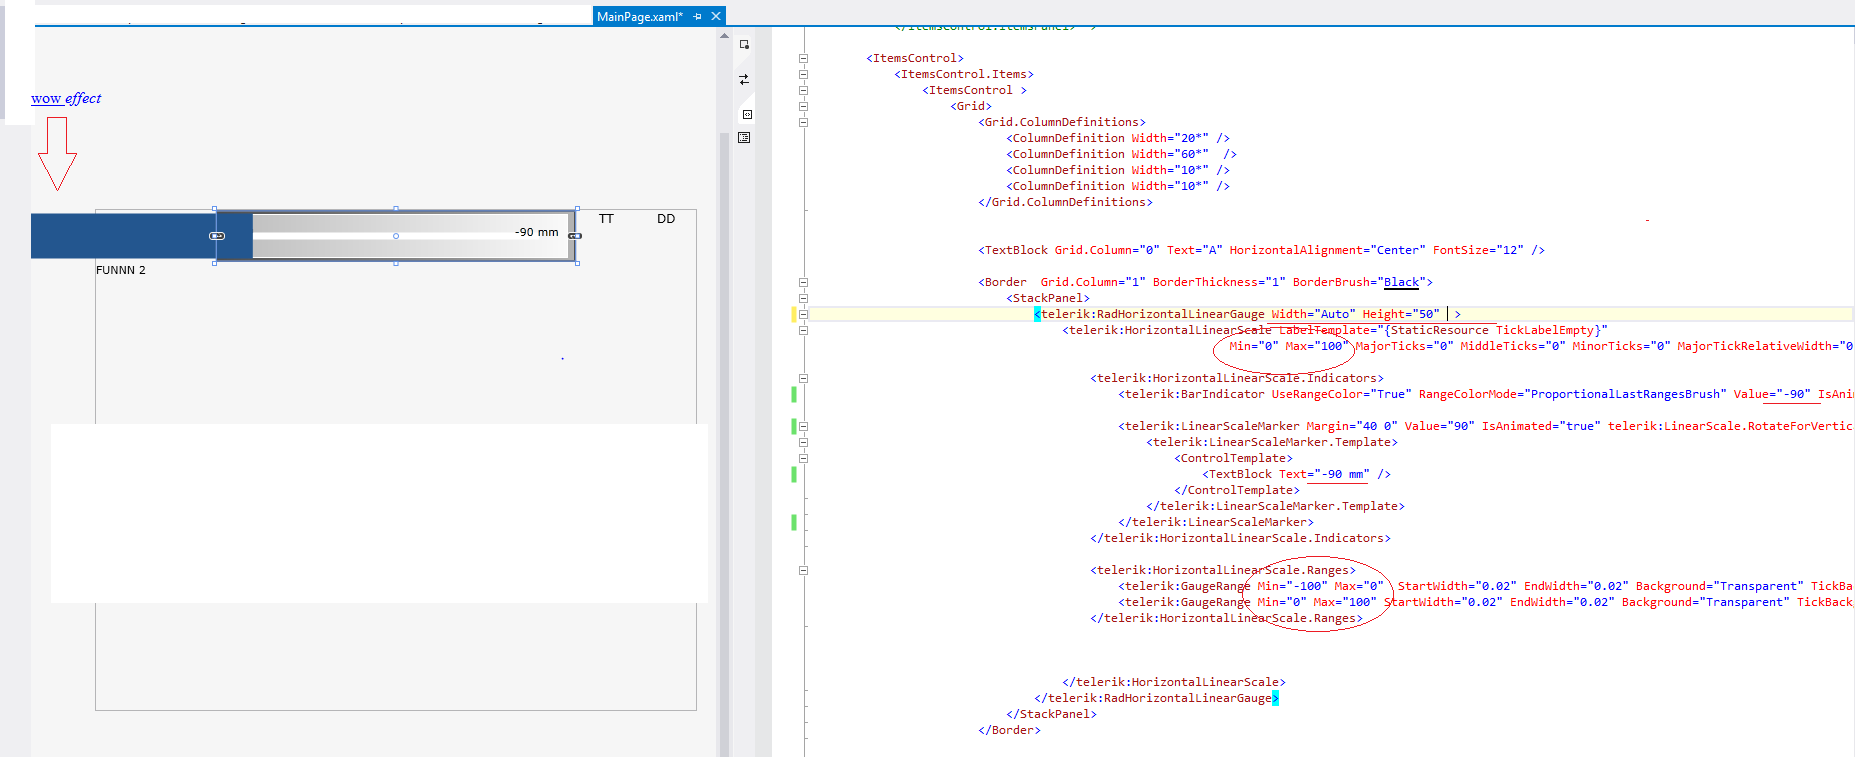Collapse the Border element region
1855x757 pixels.
(x=803, y=282)
